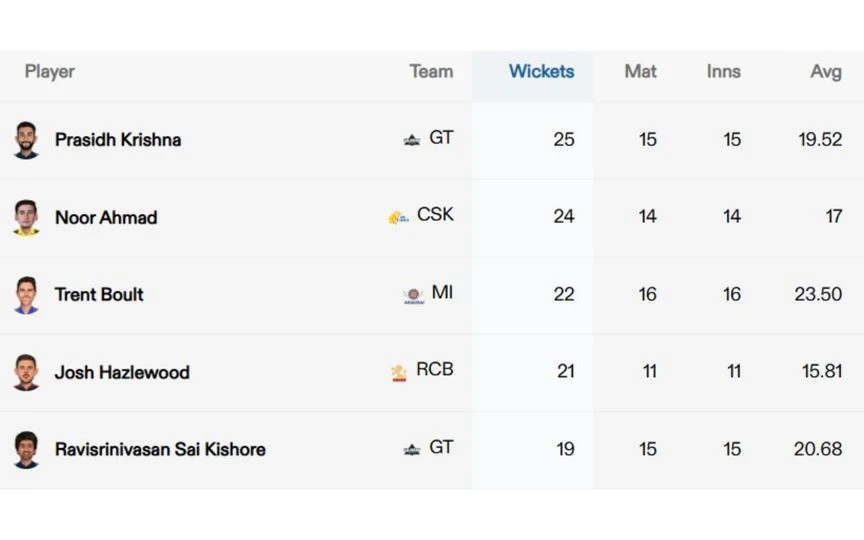Image resolution: width=864 pixels, height=540 pixels.
Task: Sort by the Avg column header
Action: 825,72
